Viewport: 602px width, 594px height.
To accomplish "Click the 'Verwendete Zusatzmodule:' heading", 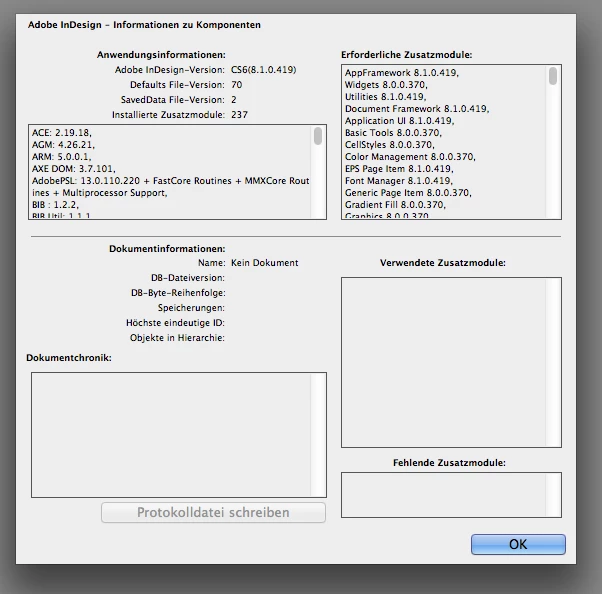I will click(443, 263).
